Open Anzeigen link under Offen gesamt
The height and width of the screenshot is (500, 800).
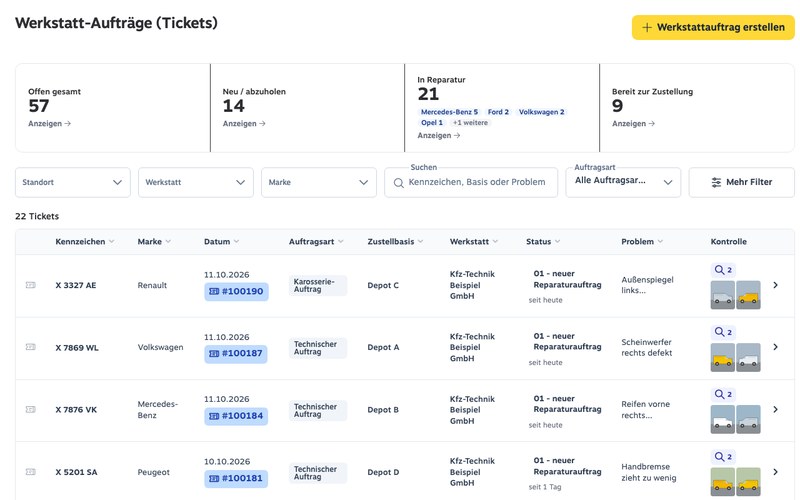click(49, 123)
